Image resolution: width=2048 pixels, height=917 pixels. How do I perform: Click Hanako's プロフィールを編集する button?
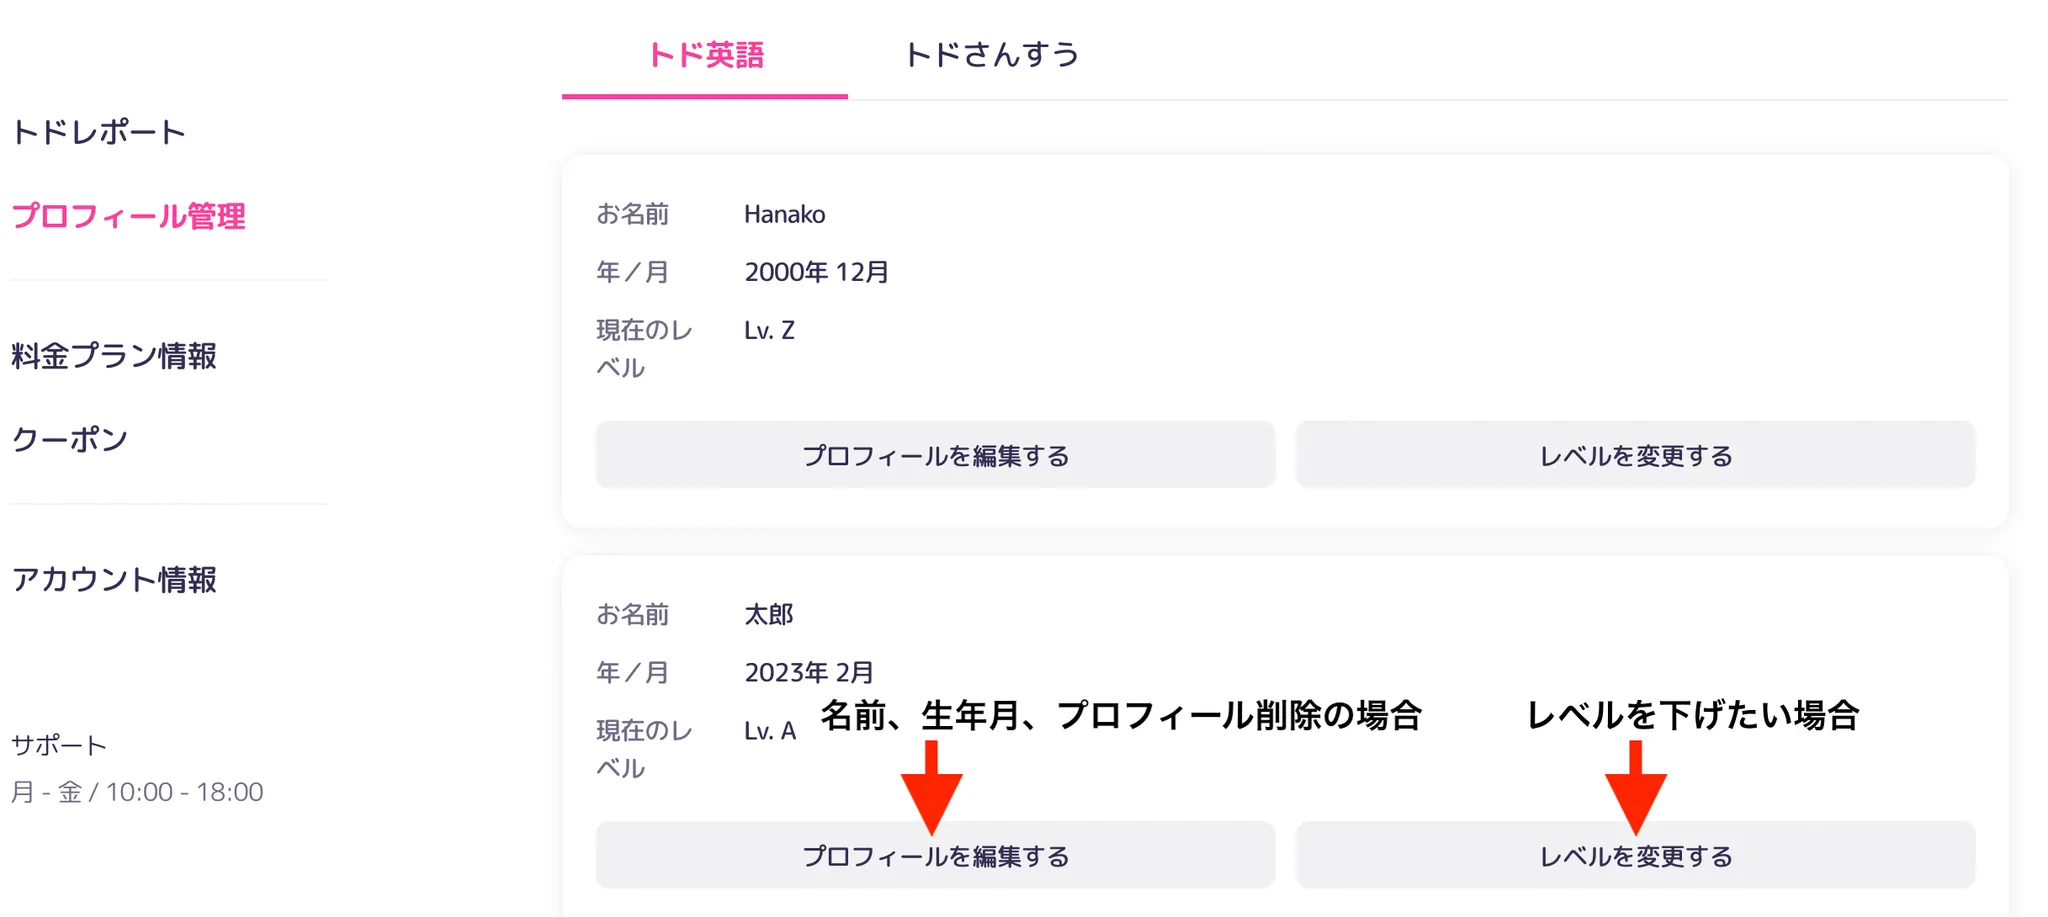935,456
